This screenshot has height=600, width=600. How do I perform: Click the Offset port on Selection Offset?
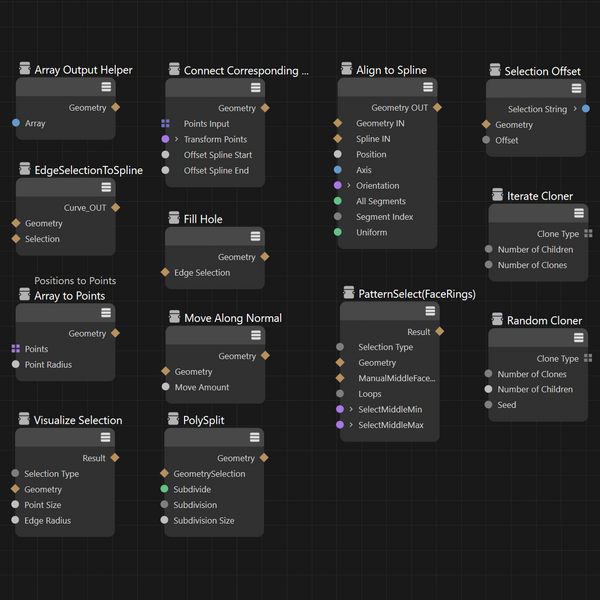486,140
